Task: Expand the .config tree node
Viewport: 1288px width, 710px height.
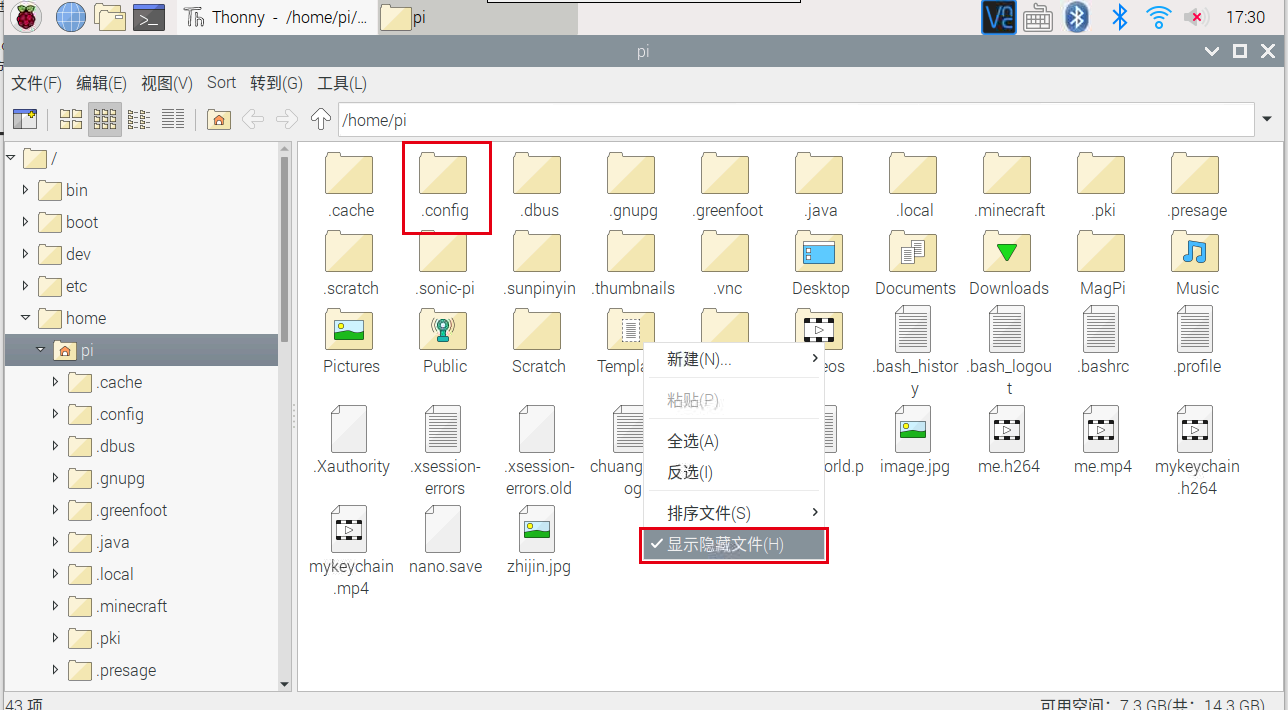Action: click(56, 414)
